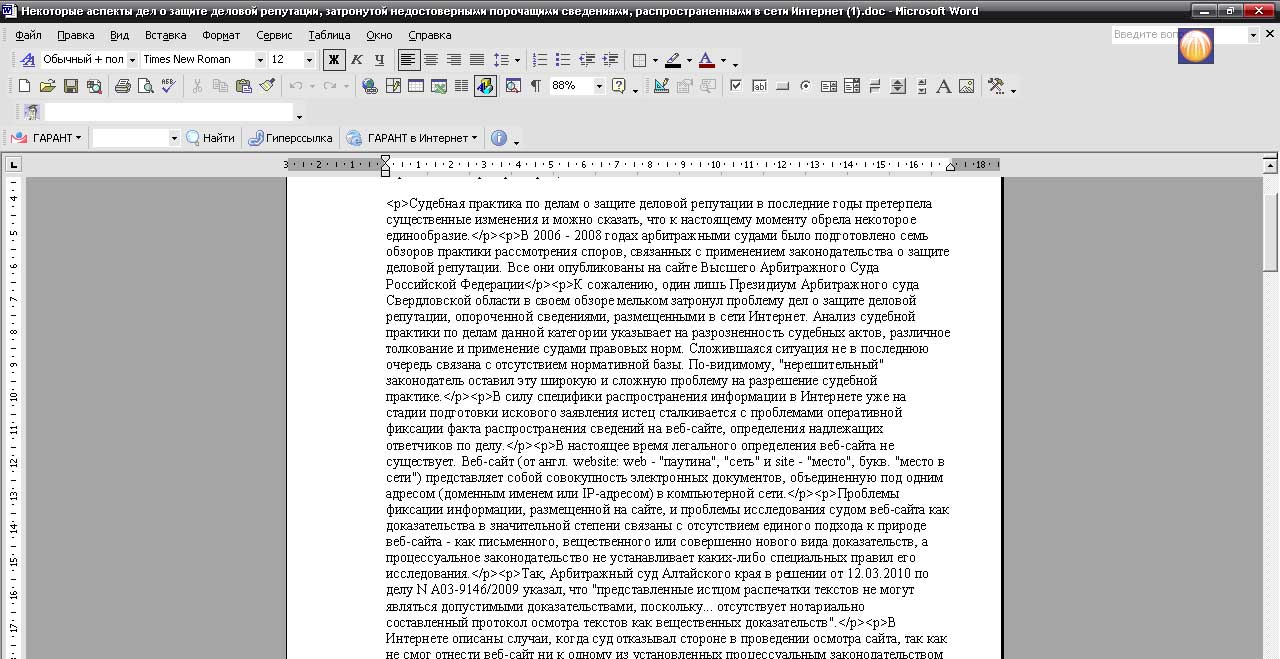Align text to the left
1280x659 pixels.
(408, 60)
